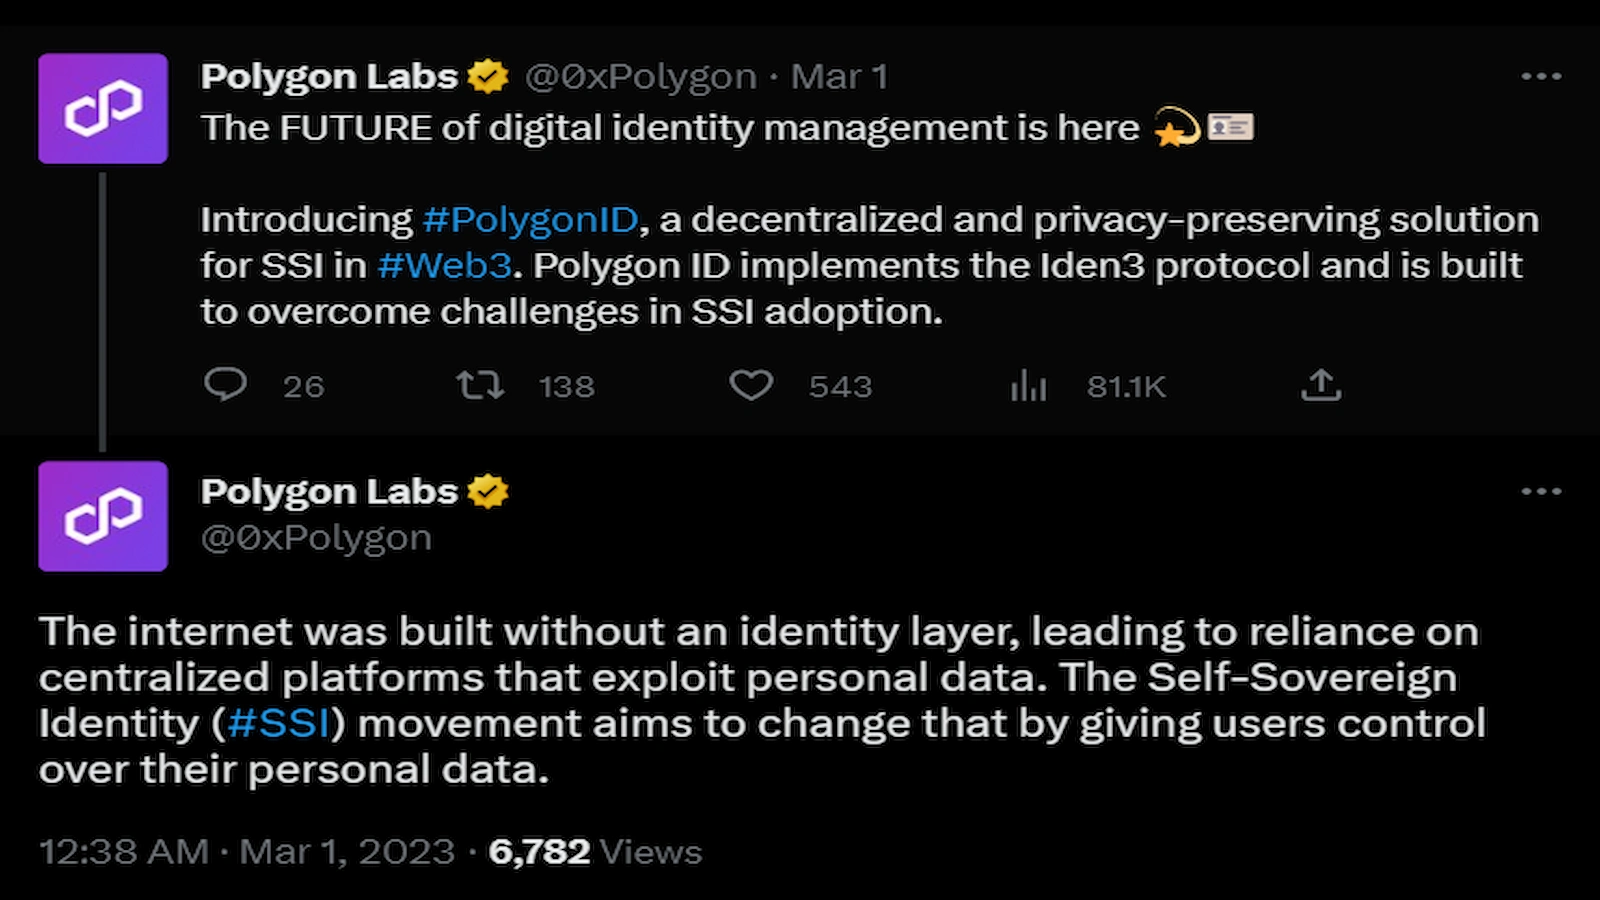The image size is (1600, 900).
Task: Click the second tweet's Polygon Labs avatar
Action: (103, 517)
